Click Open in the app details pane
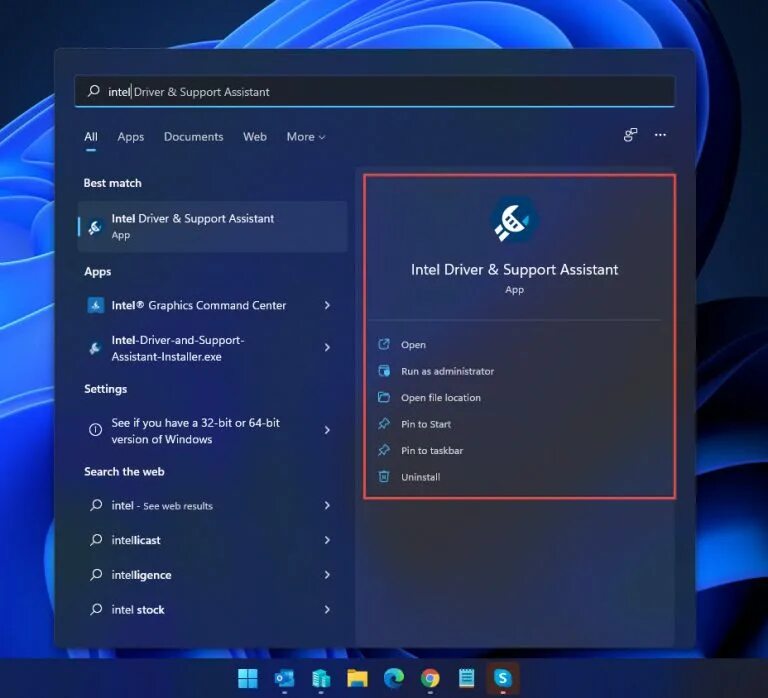Image resolution: width=768 pixels, height=698 pixels. point(413,344)
